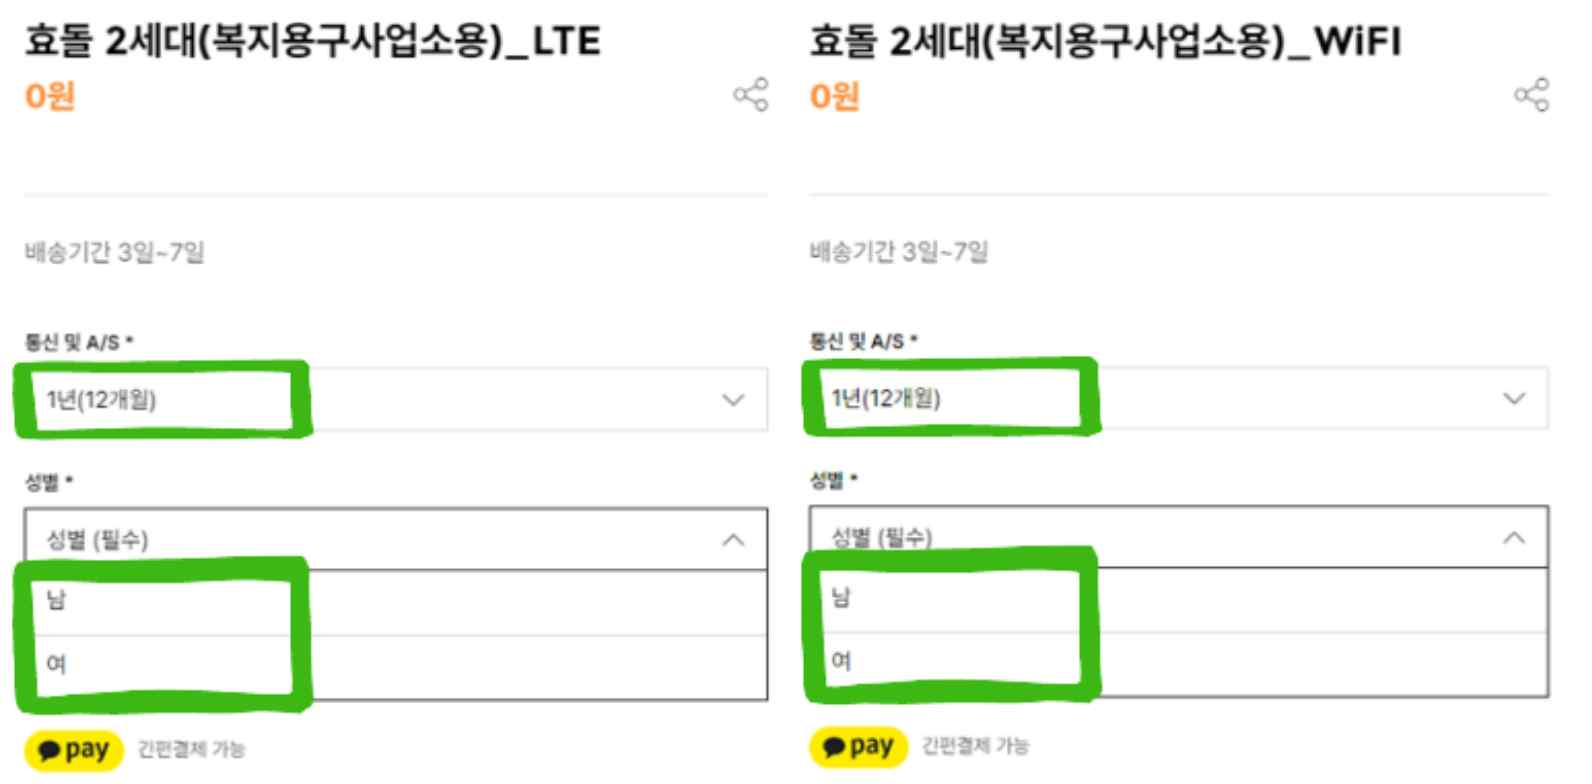Viewport: 1592px width, 784px height.
Task: Open the WiFi 1년(12개월) dropdown
Action: (x=1178, y=398)
